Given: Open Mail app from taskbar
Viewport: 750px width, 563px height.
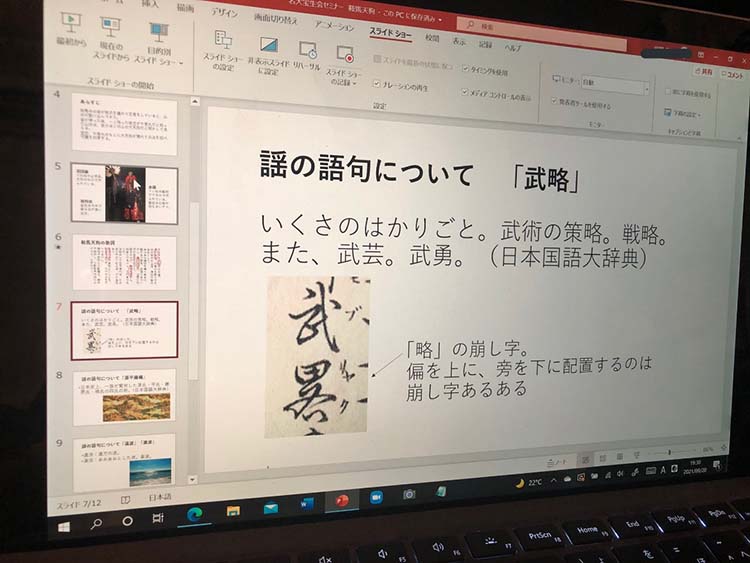Looking at the screenshot, I should 271,508.
